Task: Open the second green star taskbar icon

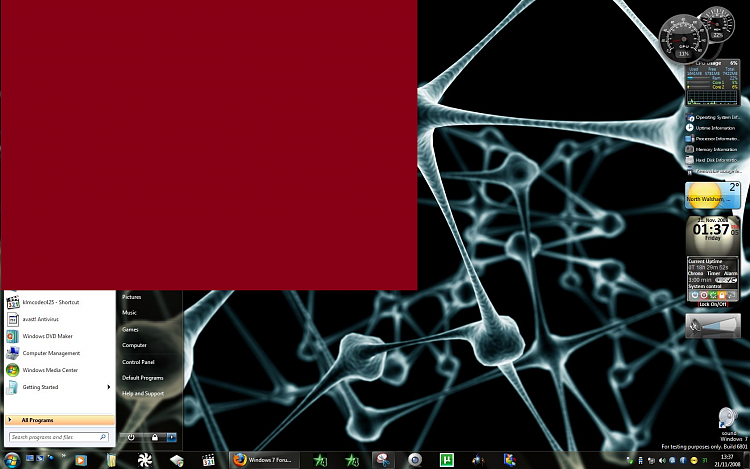Action: [x=352, y=460]
